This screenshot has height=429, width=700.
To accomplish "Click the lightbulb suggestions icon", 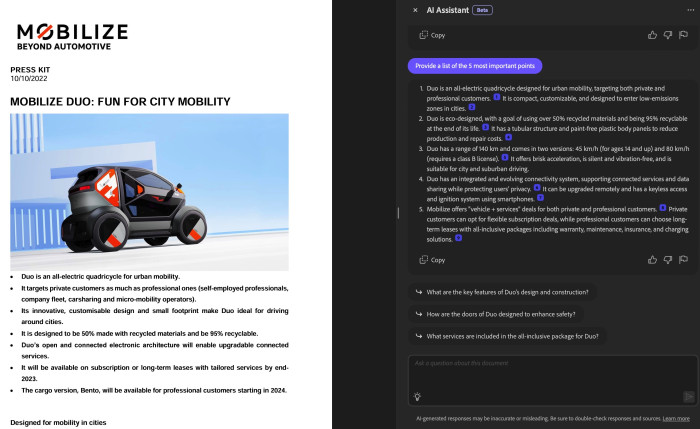I will pos(417,396).
